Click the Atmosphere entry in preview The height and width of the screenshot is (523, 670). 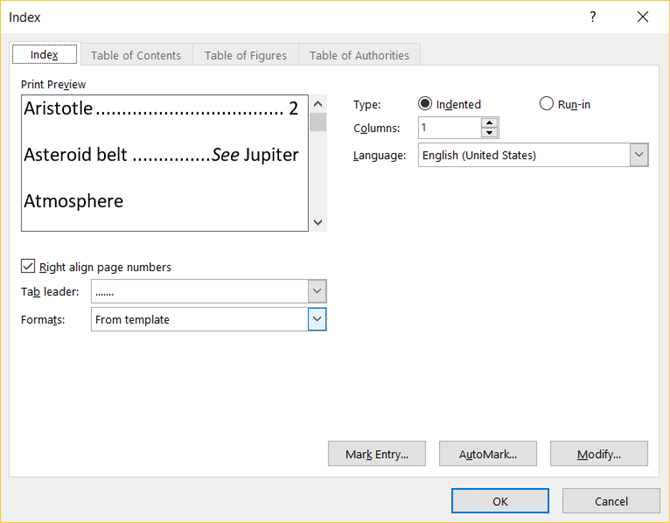(73, 201)
